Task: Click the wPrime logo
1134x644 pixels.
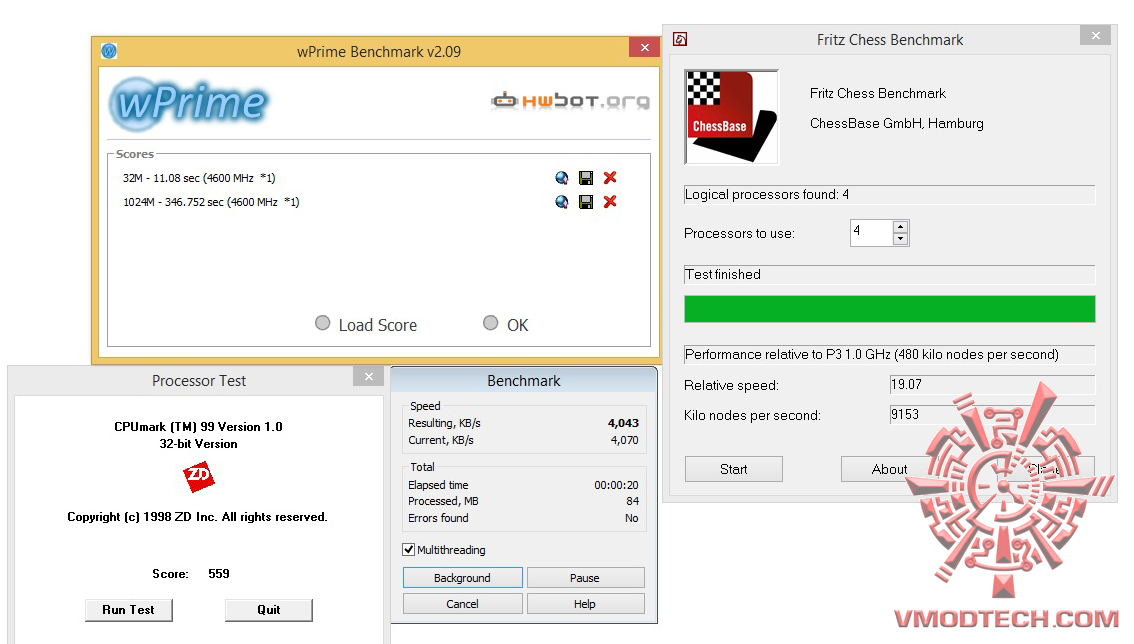Action: pyautogui.click(x=189, y=103)
